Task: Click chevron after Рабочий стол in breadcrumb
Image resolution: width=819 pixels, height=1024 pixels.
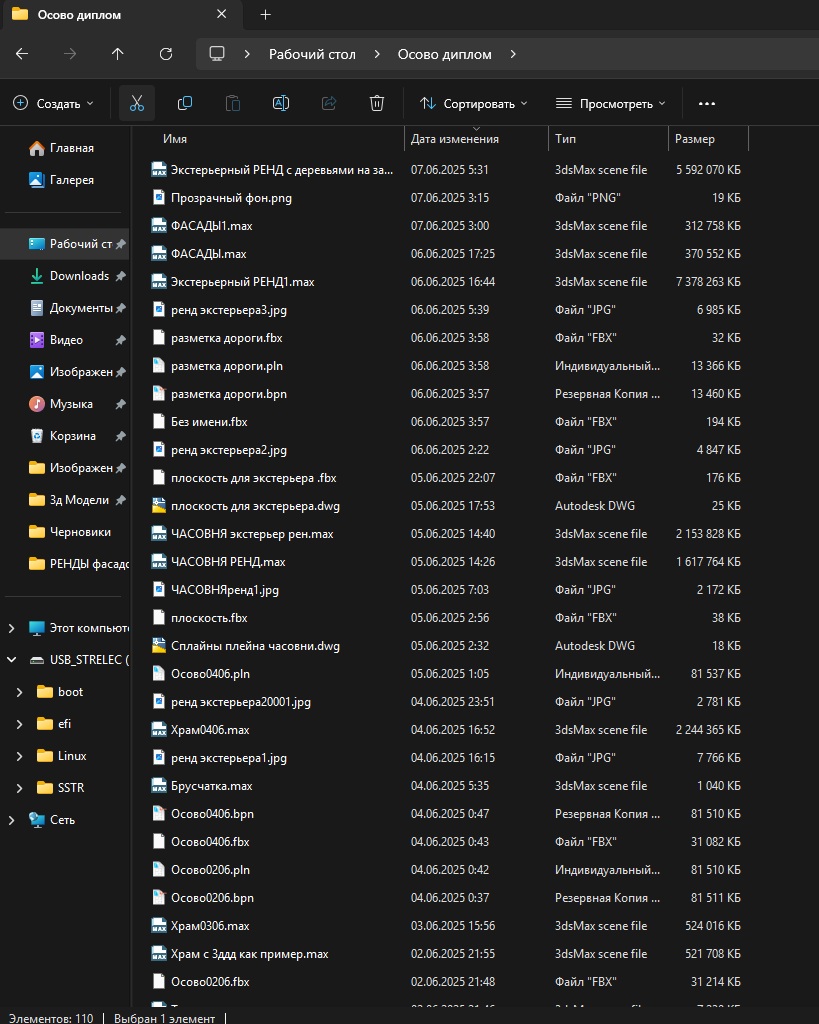Action: point(377,54)
